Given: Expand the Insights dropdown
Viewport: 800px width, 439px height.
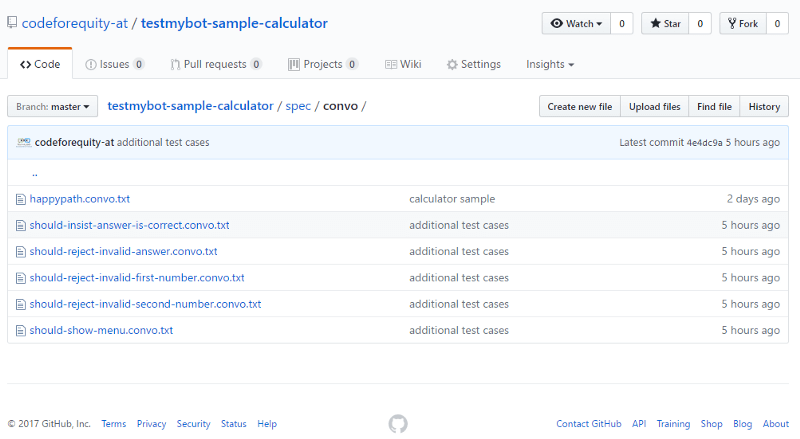Looking at the screenshot, I should [550, 64].
